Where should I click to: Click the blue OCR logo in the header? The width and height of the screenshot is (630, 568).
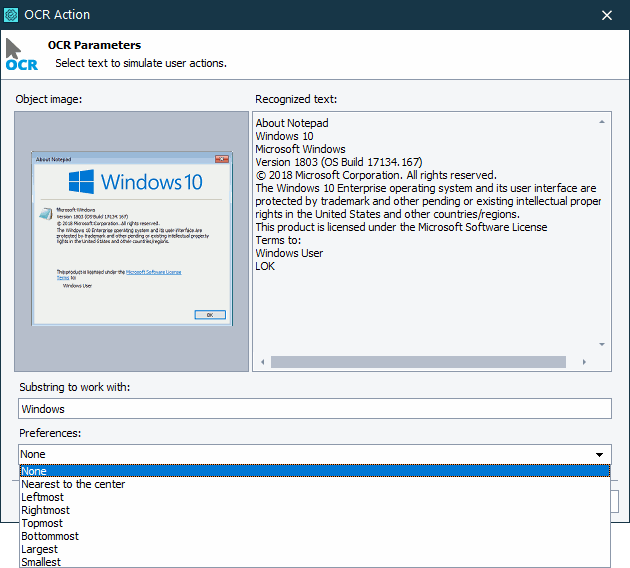tap(21, 56)
